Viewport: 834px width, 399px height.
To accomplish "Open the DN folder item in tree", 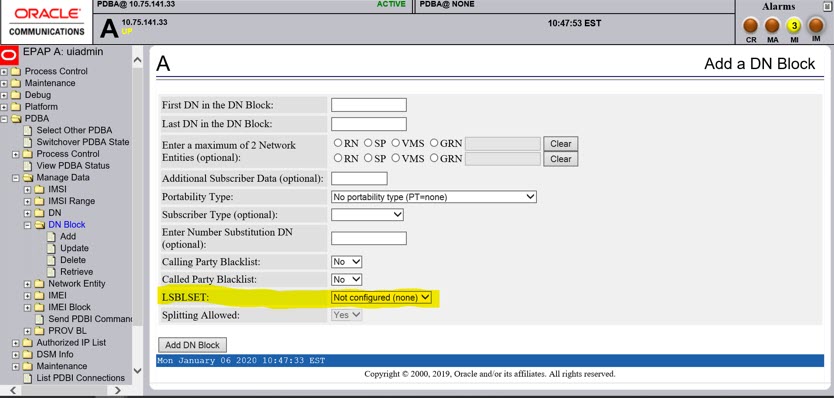I will 54,213.
